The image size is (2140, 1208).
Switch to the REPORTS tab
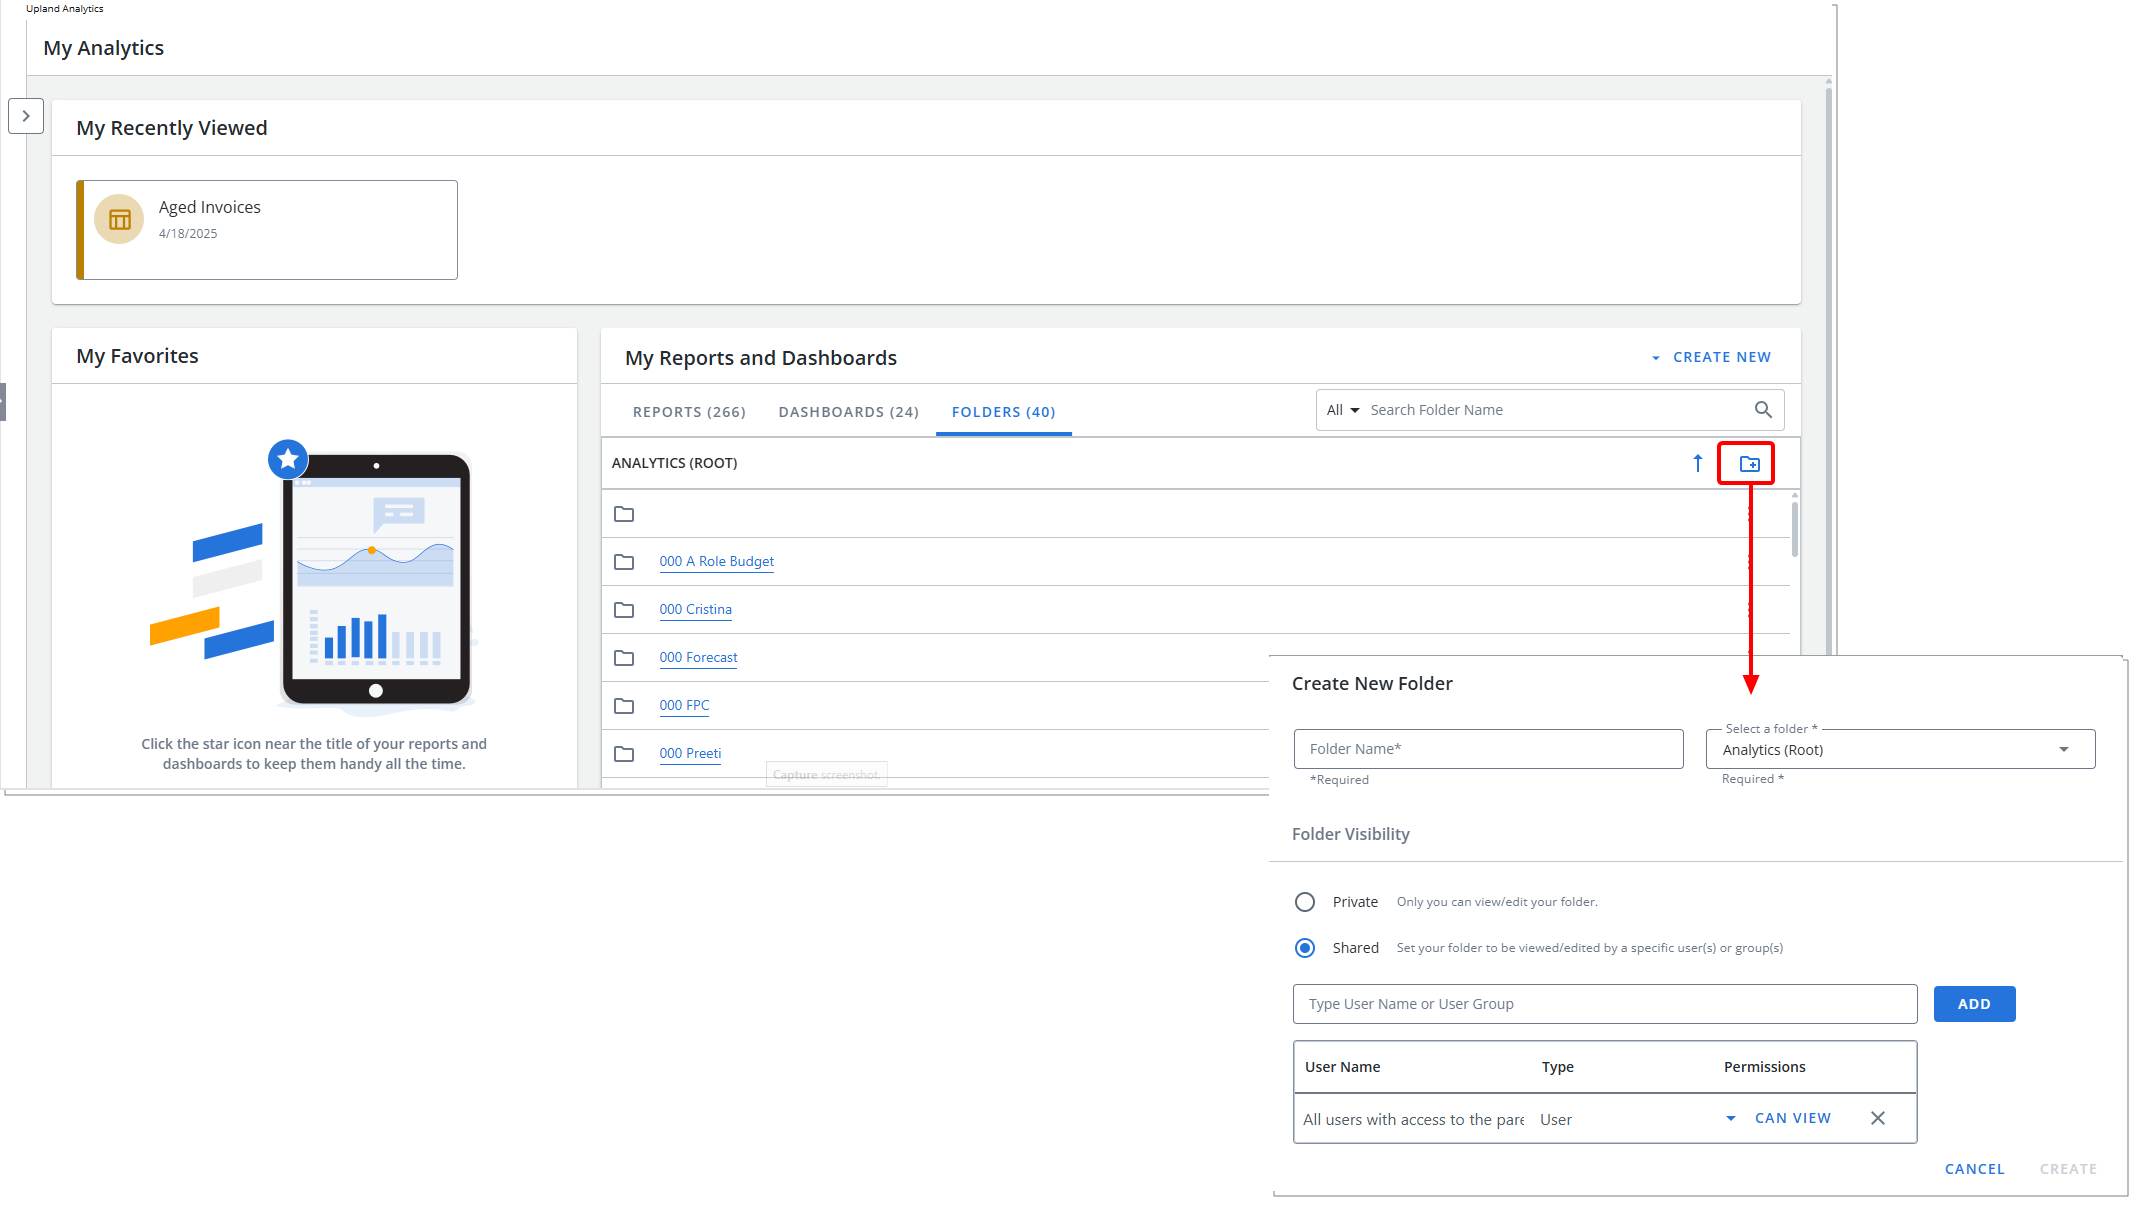pyautogui.click(x=689, y=412)
